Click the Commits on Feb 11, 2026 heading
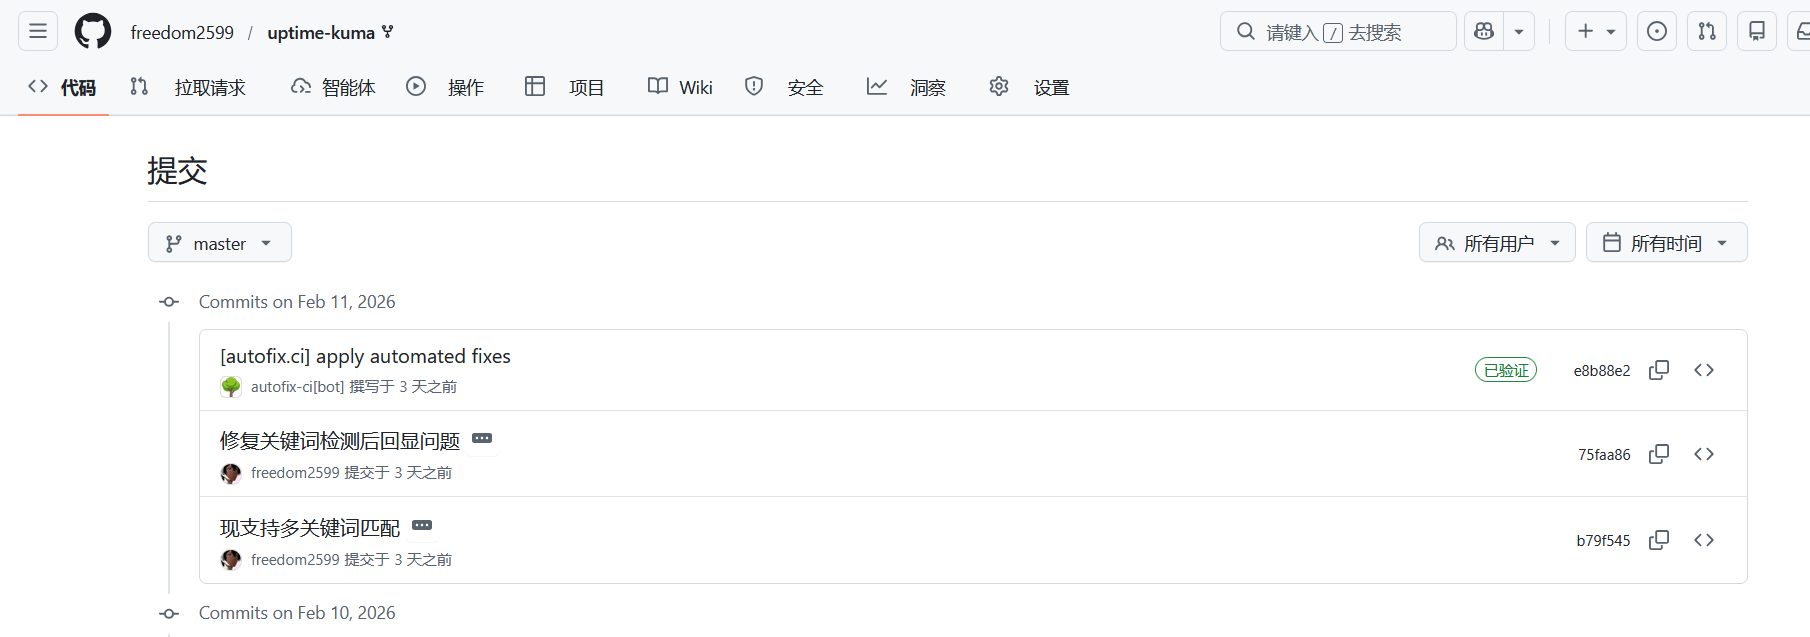The width and height of the screenshot is (1810, 637). (297, 302)
